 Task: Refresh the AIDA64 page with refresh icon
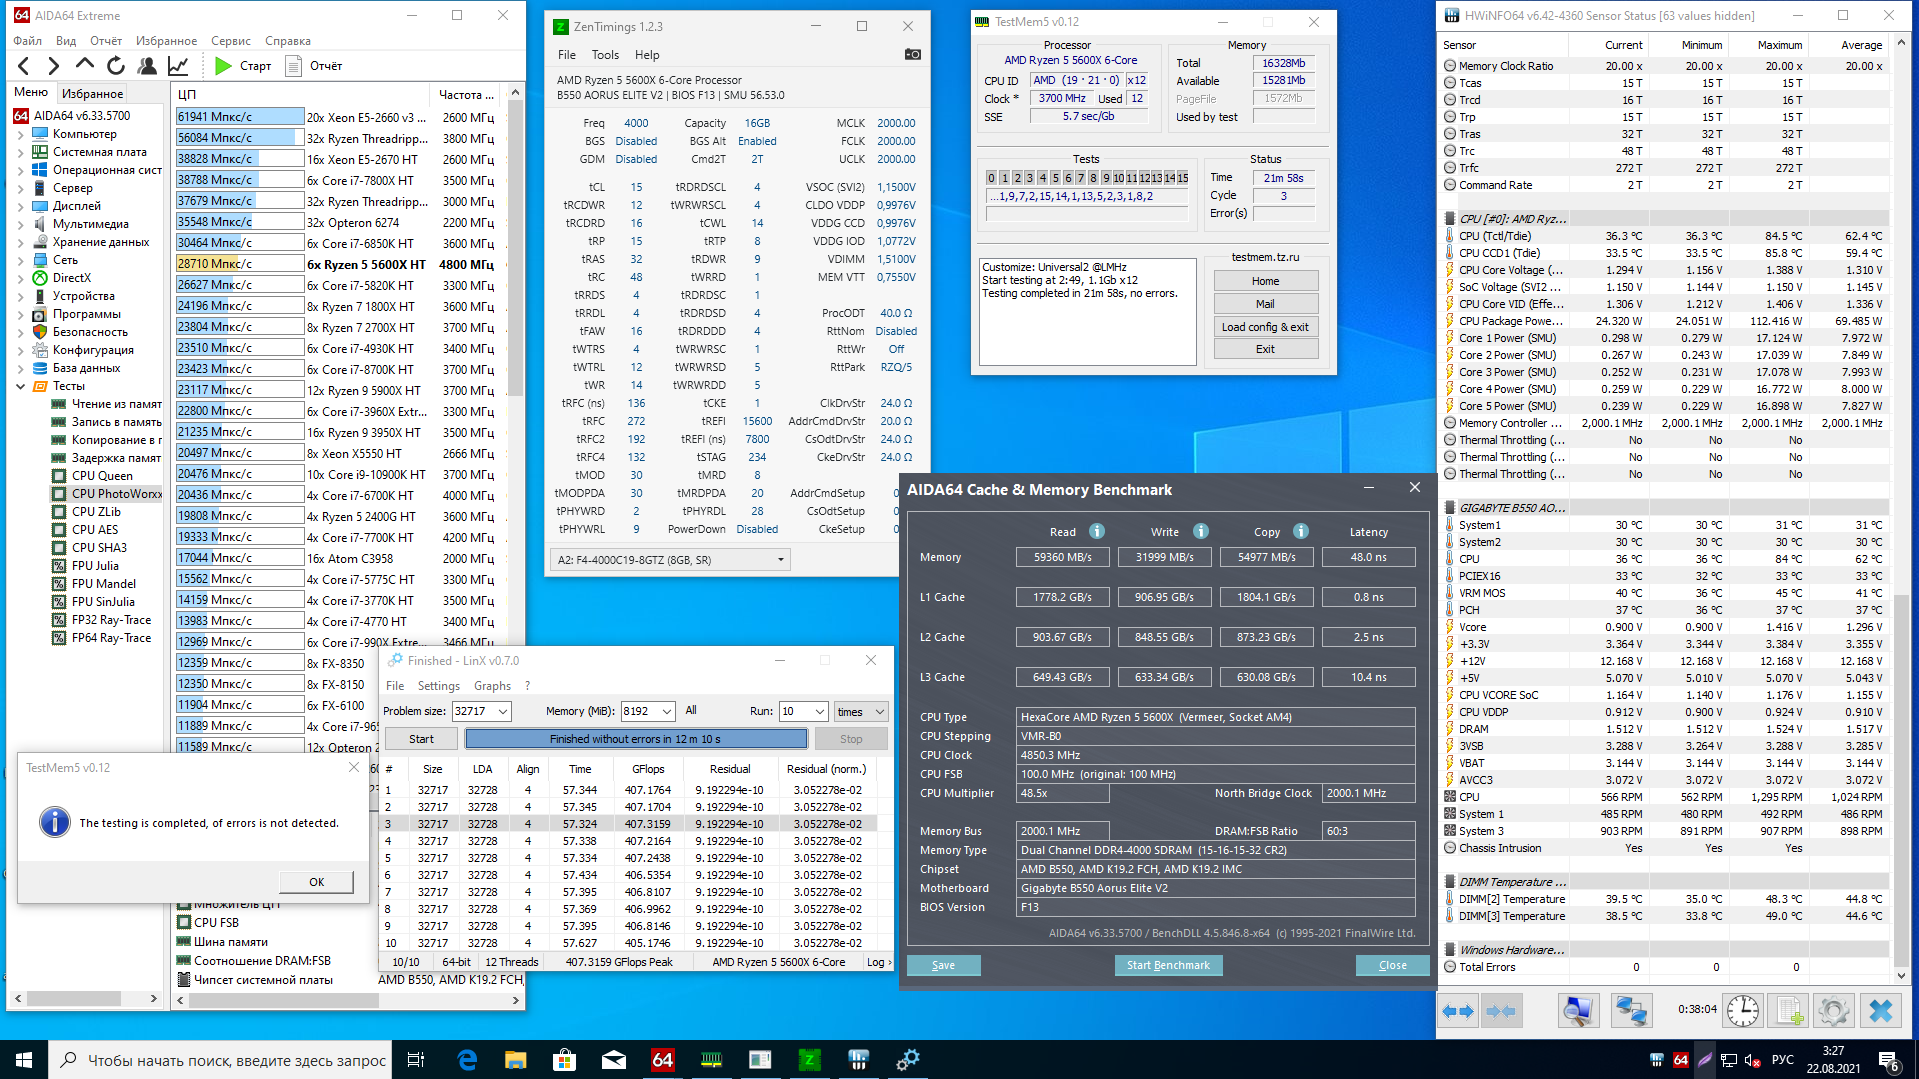click(x=116, y=66)
